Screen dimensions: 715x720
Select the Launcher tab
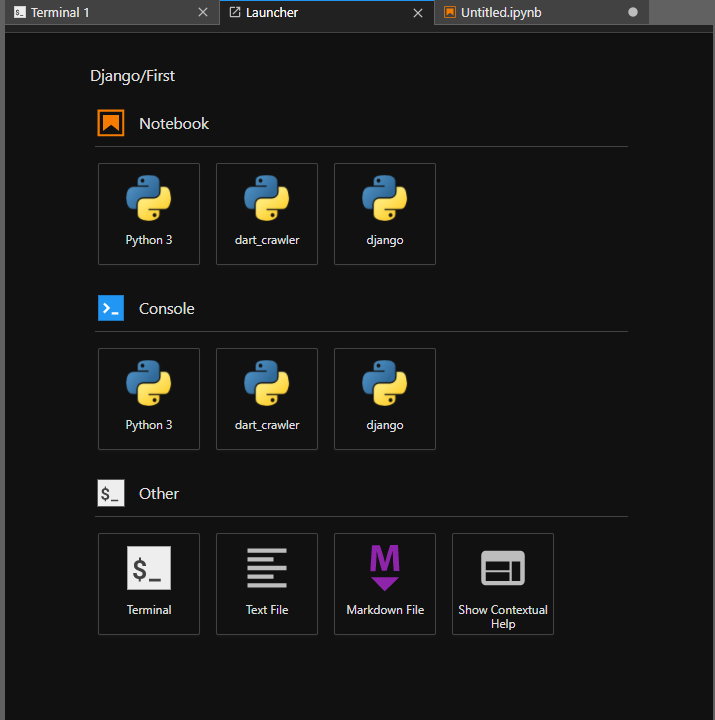pyautogui.click(x=327, y=12)
